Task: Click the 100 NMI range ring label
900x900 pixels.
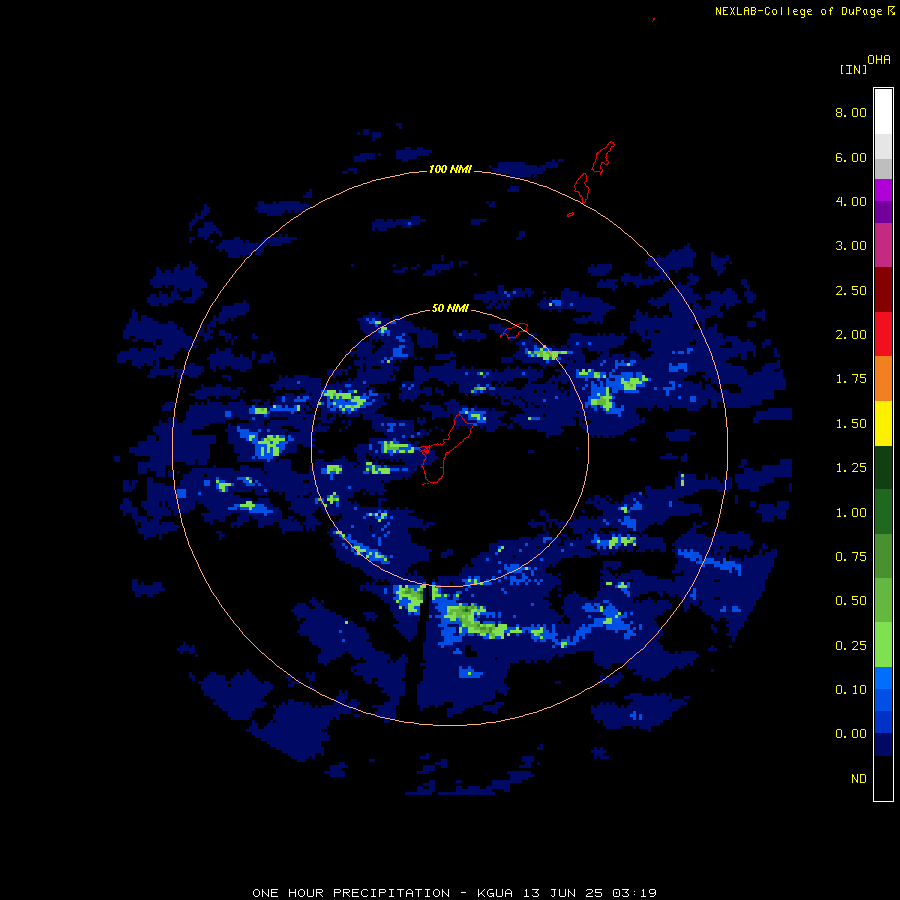Action: click(x=450, y=169)
